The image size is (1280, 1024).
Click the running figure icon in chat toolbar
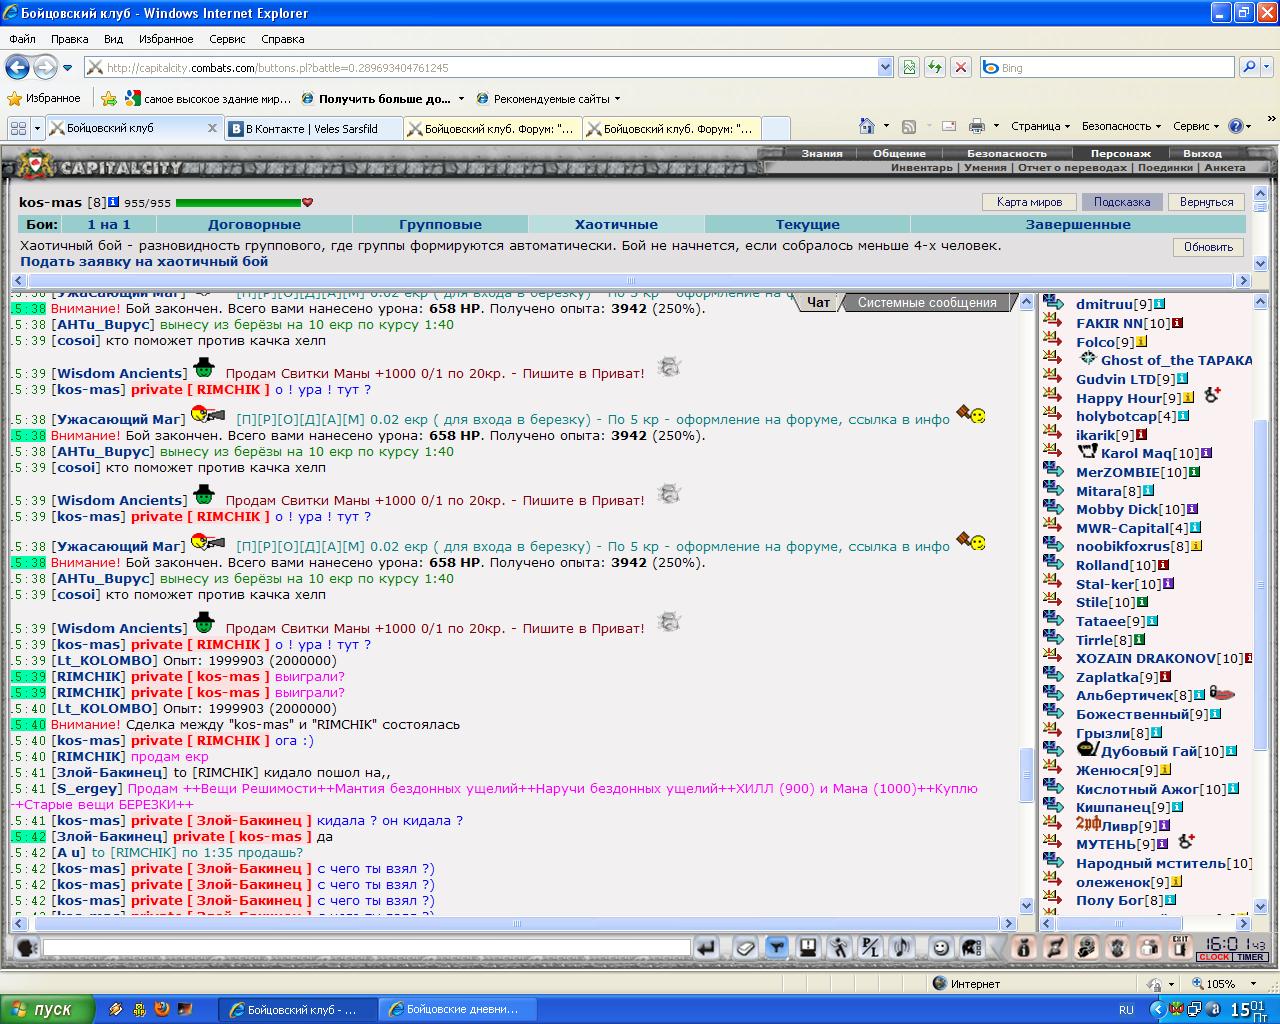pos(839,947)
